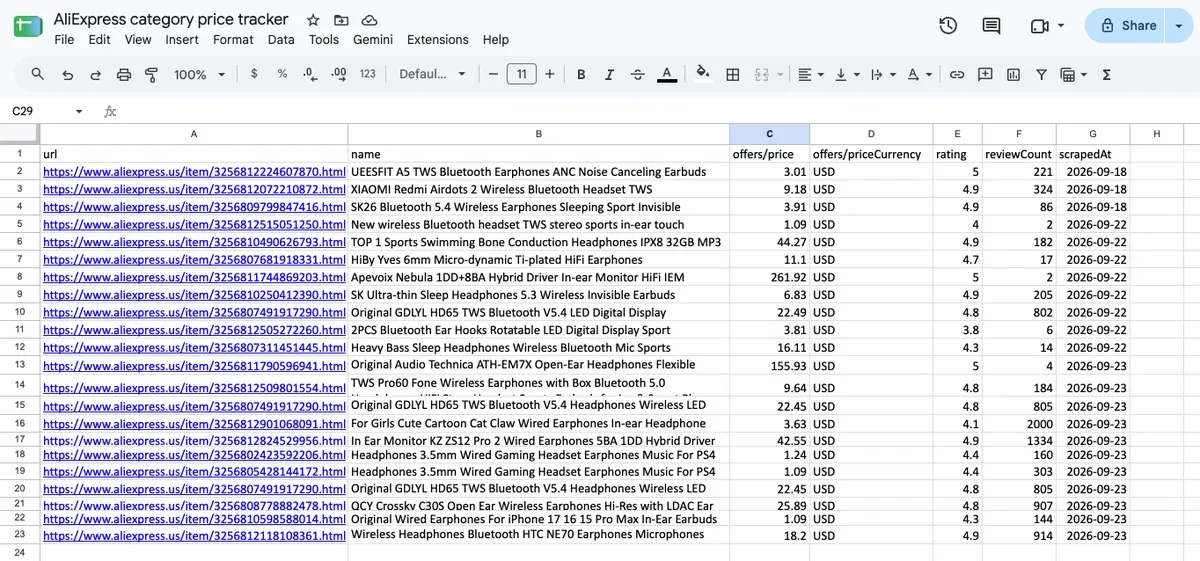Insert link icon

click(x=957, y=74)
